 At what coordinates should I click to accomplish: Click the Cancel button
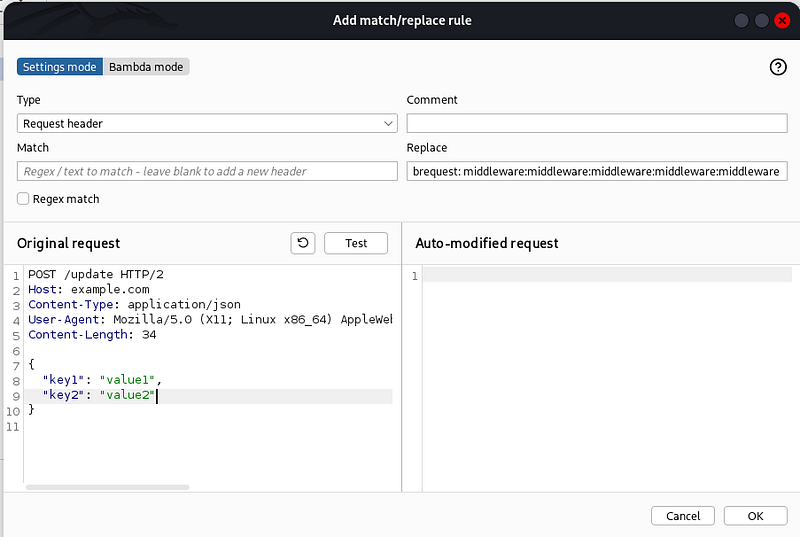click(683, 516)
